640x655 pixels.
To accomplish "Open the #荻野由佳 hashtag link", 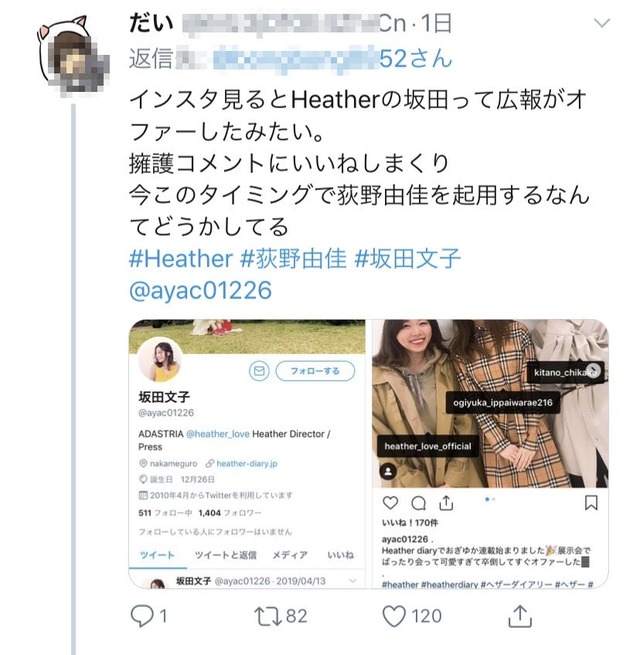I will tap(293, 259).
